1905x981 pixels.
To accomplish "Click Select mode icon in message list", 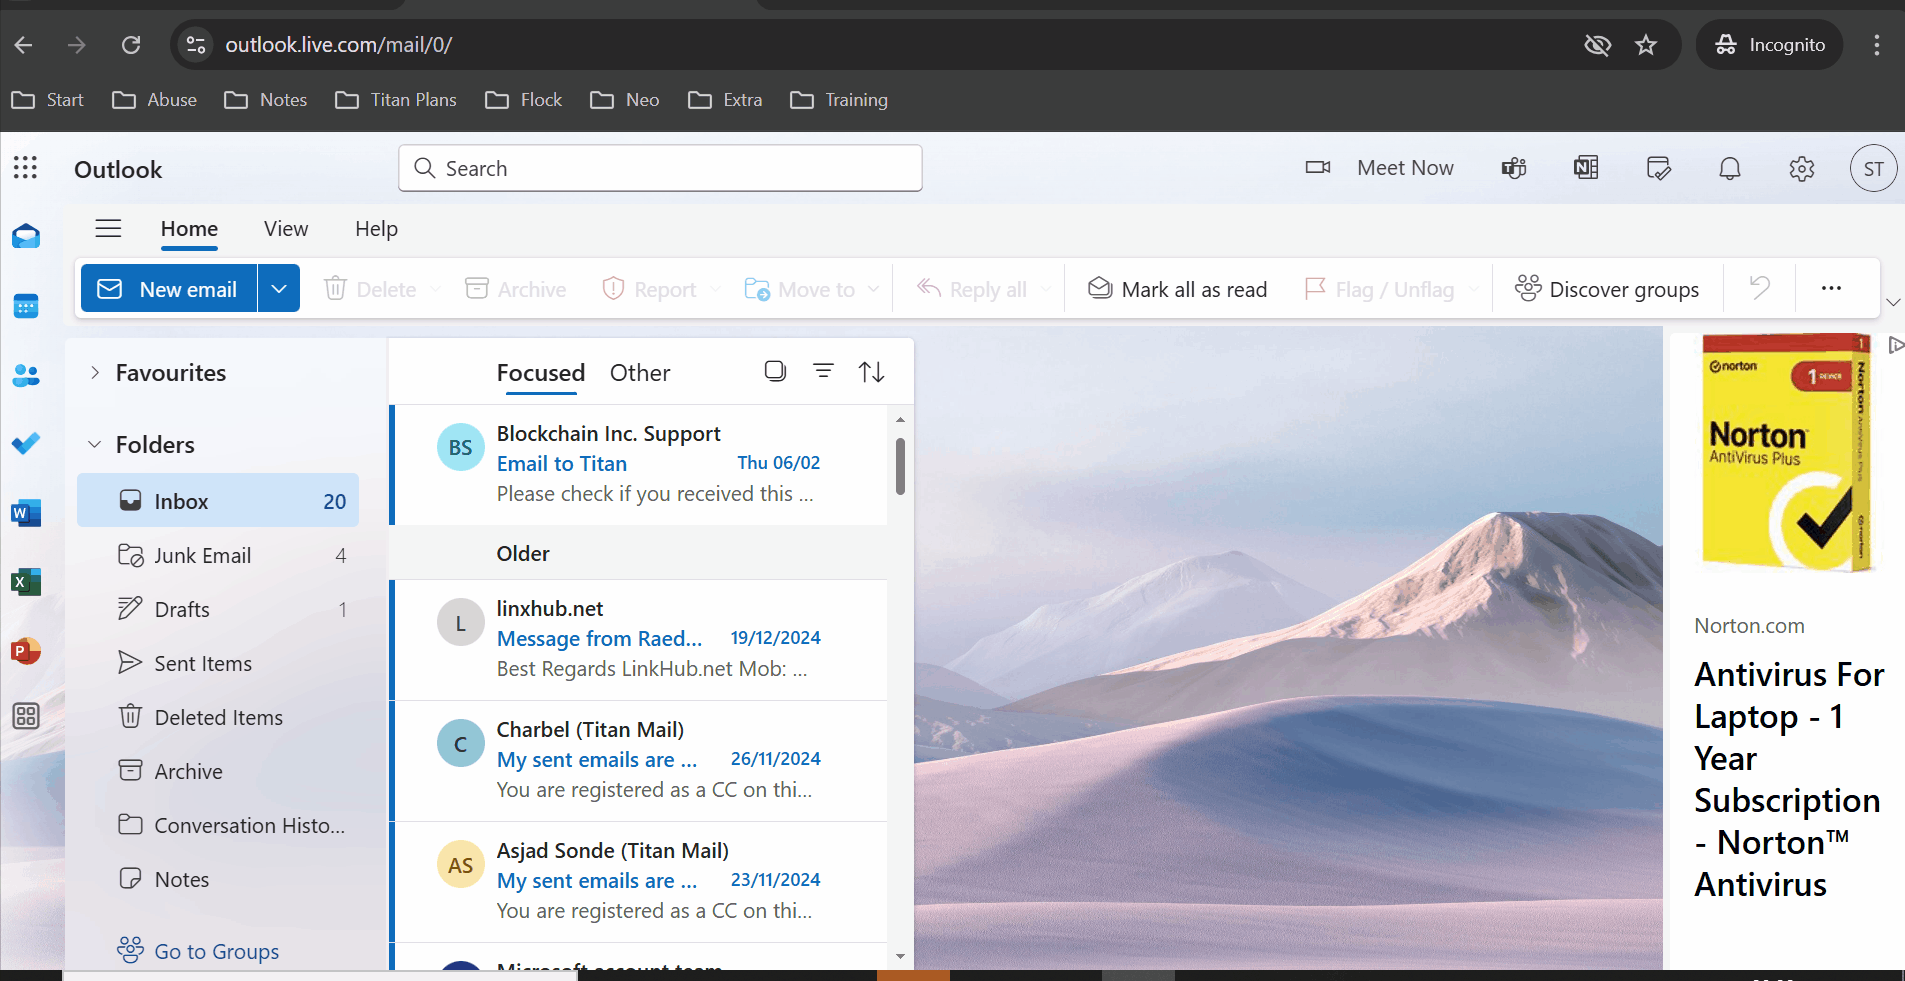I will point(775,371).
